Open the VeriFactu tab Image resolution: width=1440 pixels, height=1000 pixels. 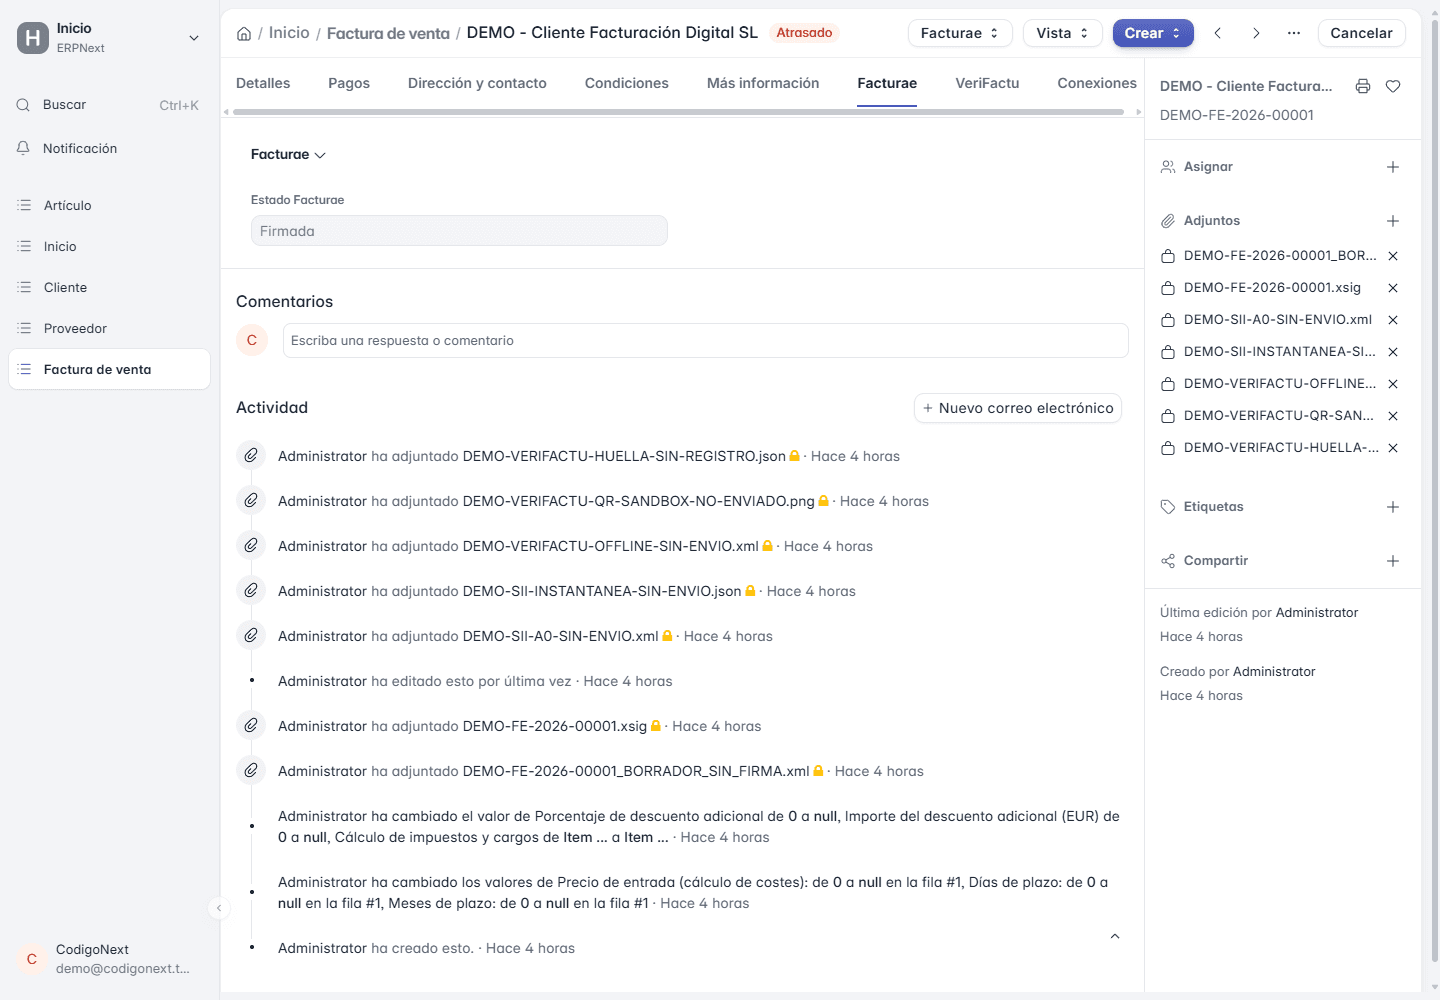click(987, 83)
